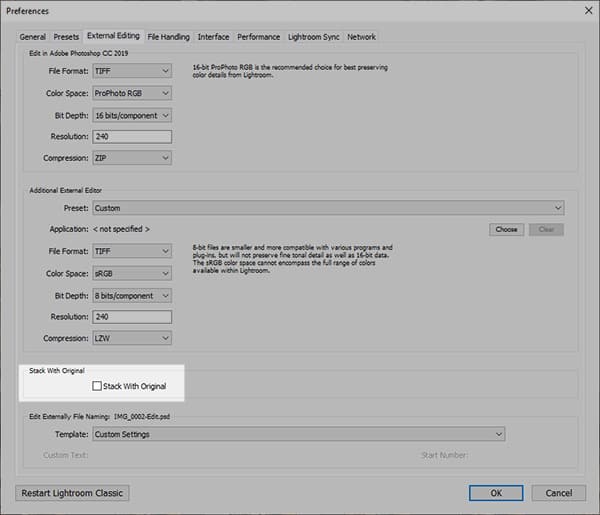Click the Photoshop Resolution field showing 240
The width and height of the screenshot is (600, 515).
tap(132, 137)
